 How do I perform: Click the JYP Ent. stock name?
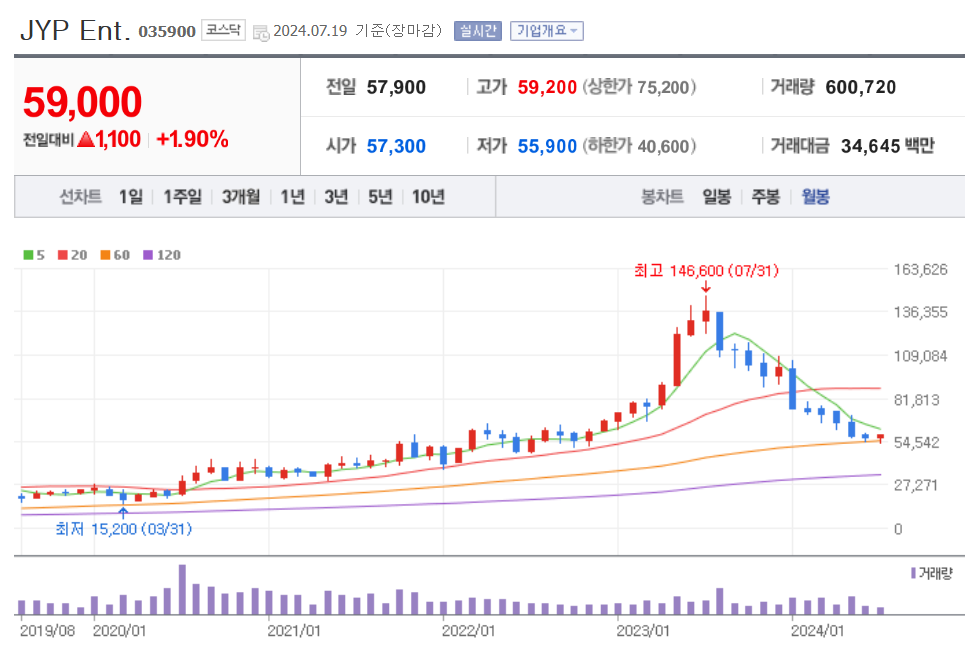pos(75,31)
